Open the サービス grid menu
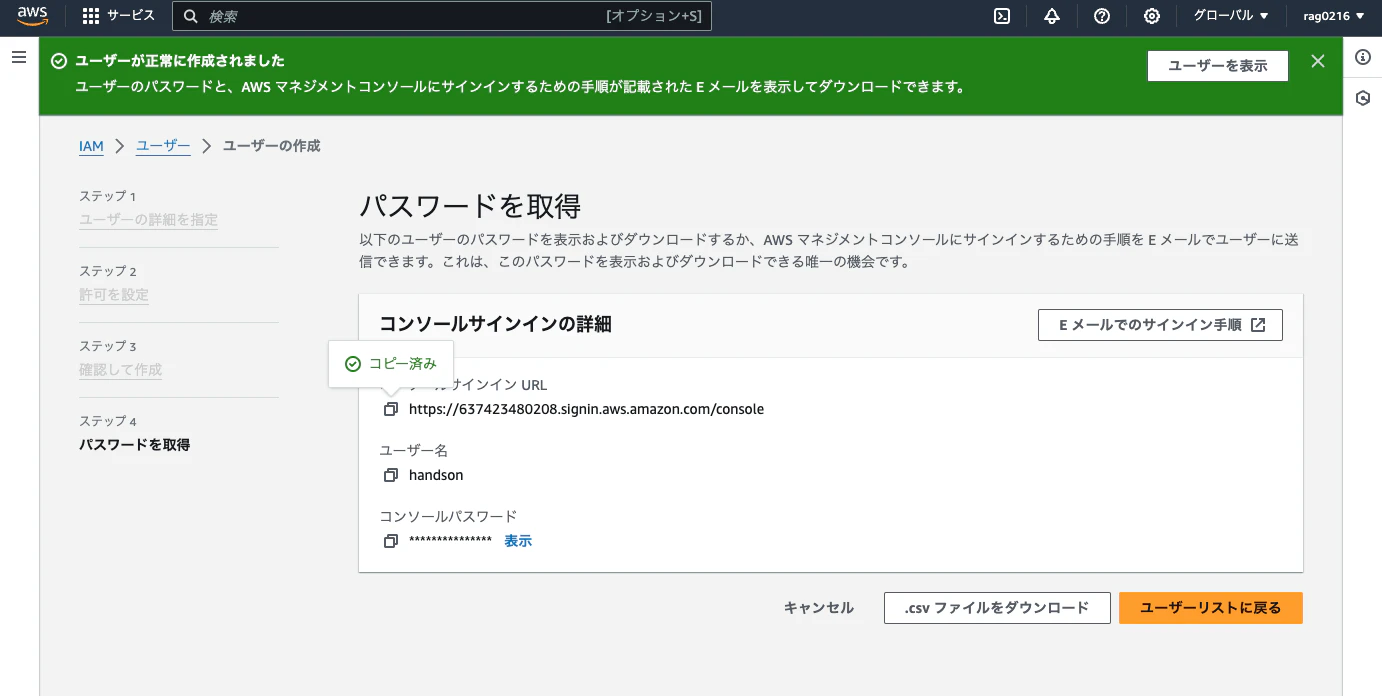1382x696 pixels. tap(119, 16)
